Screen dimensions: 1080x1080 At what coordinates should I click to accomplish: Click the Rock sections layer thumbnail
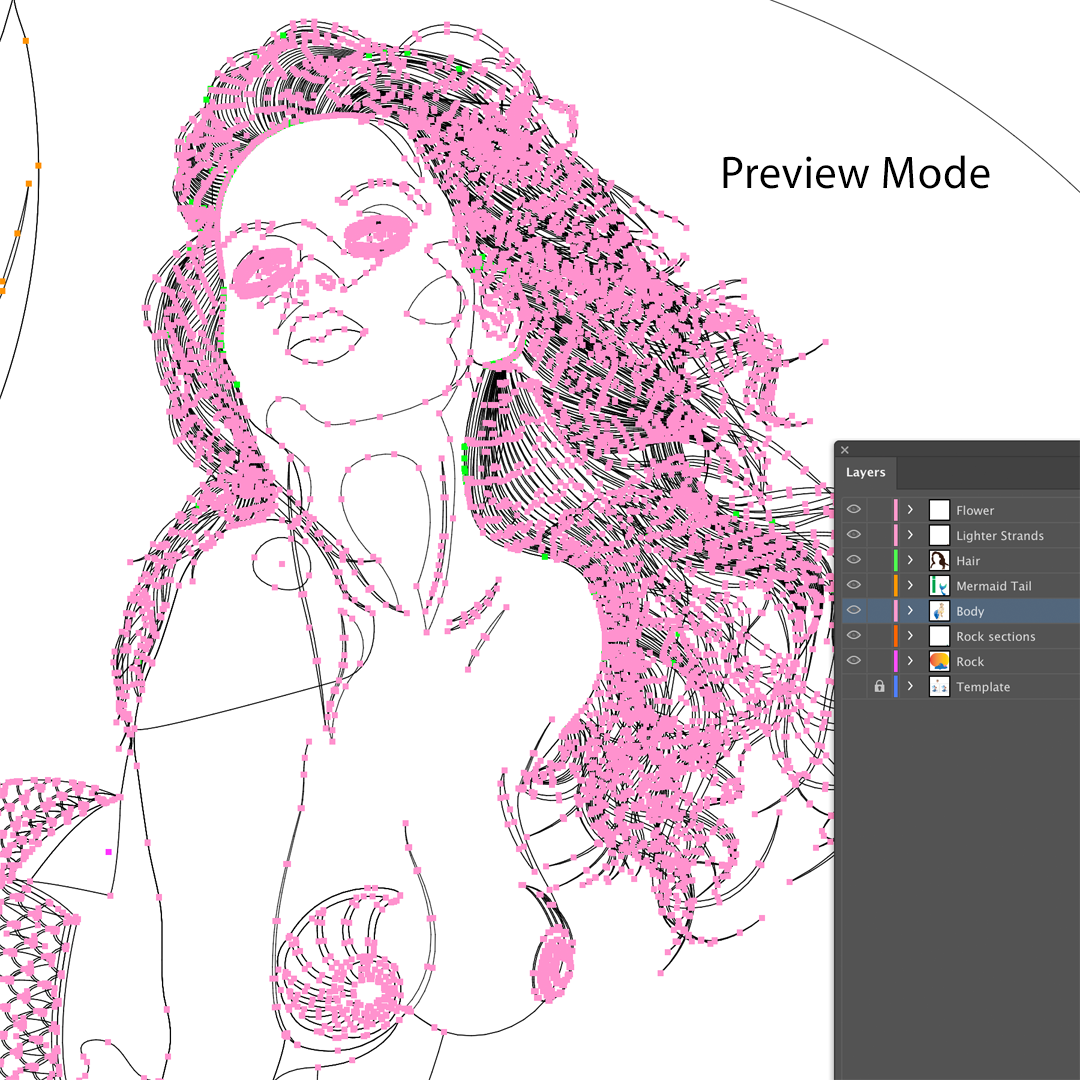939,636
